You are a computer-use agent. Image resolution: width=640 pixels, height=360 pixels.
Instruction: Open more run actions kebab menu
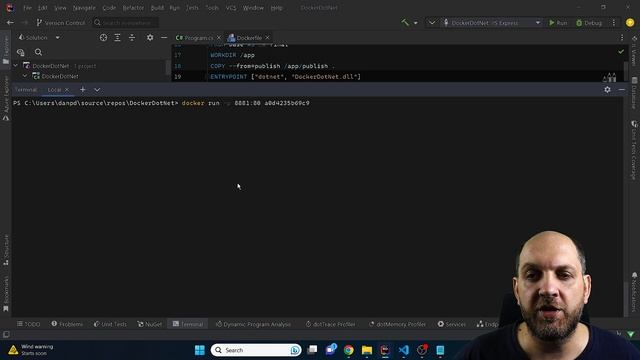point(613,23)
